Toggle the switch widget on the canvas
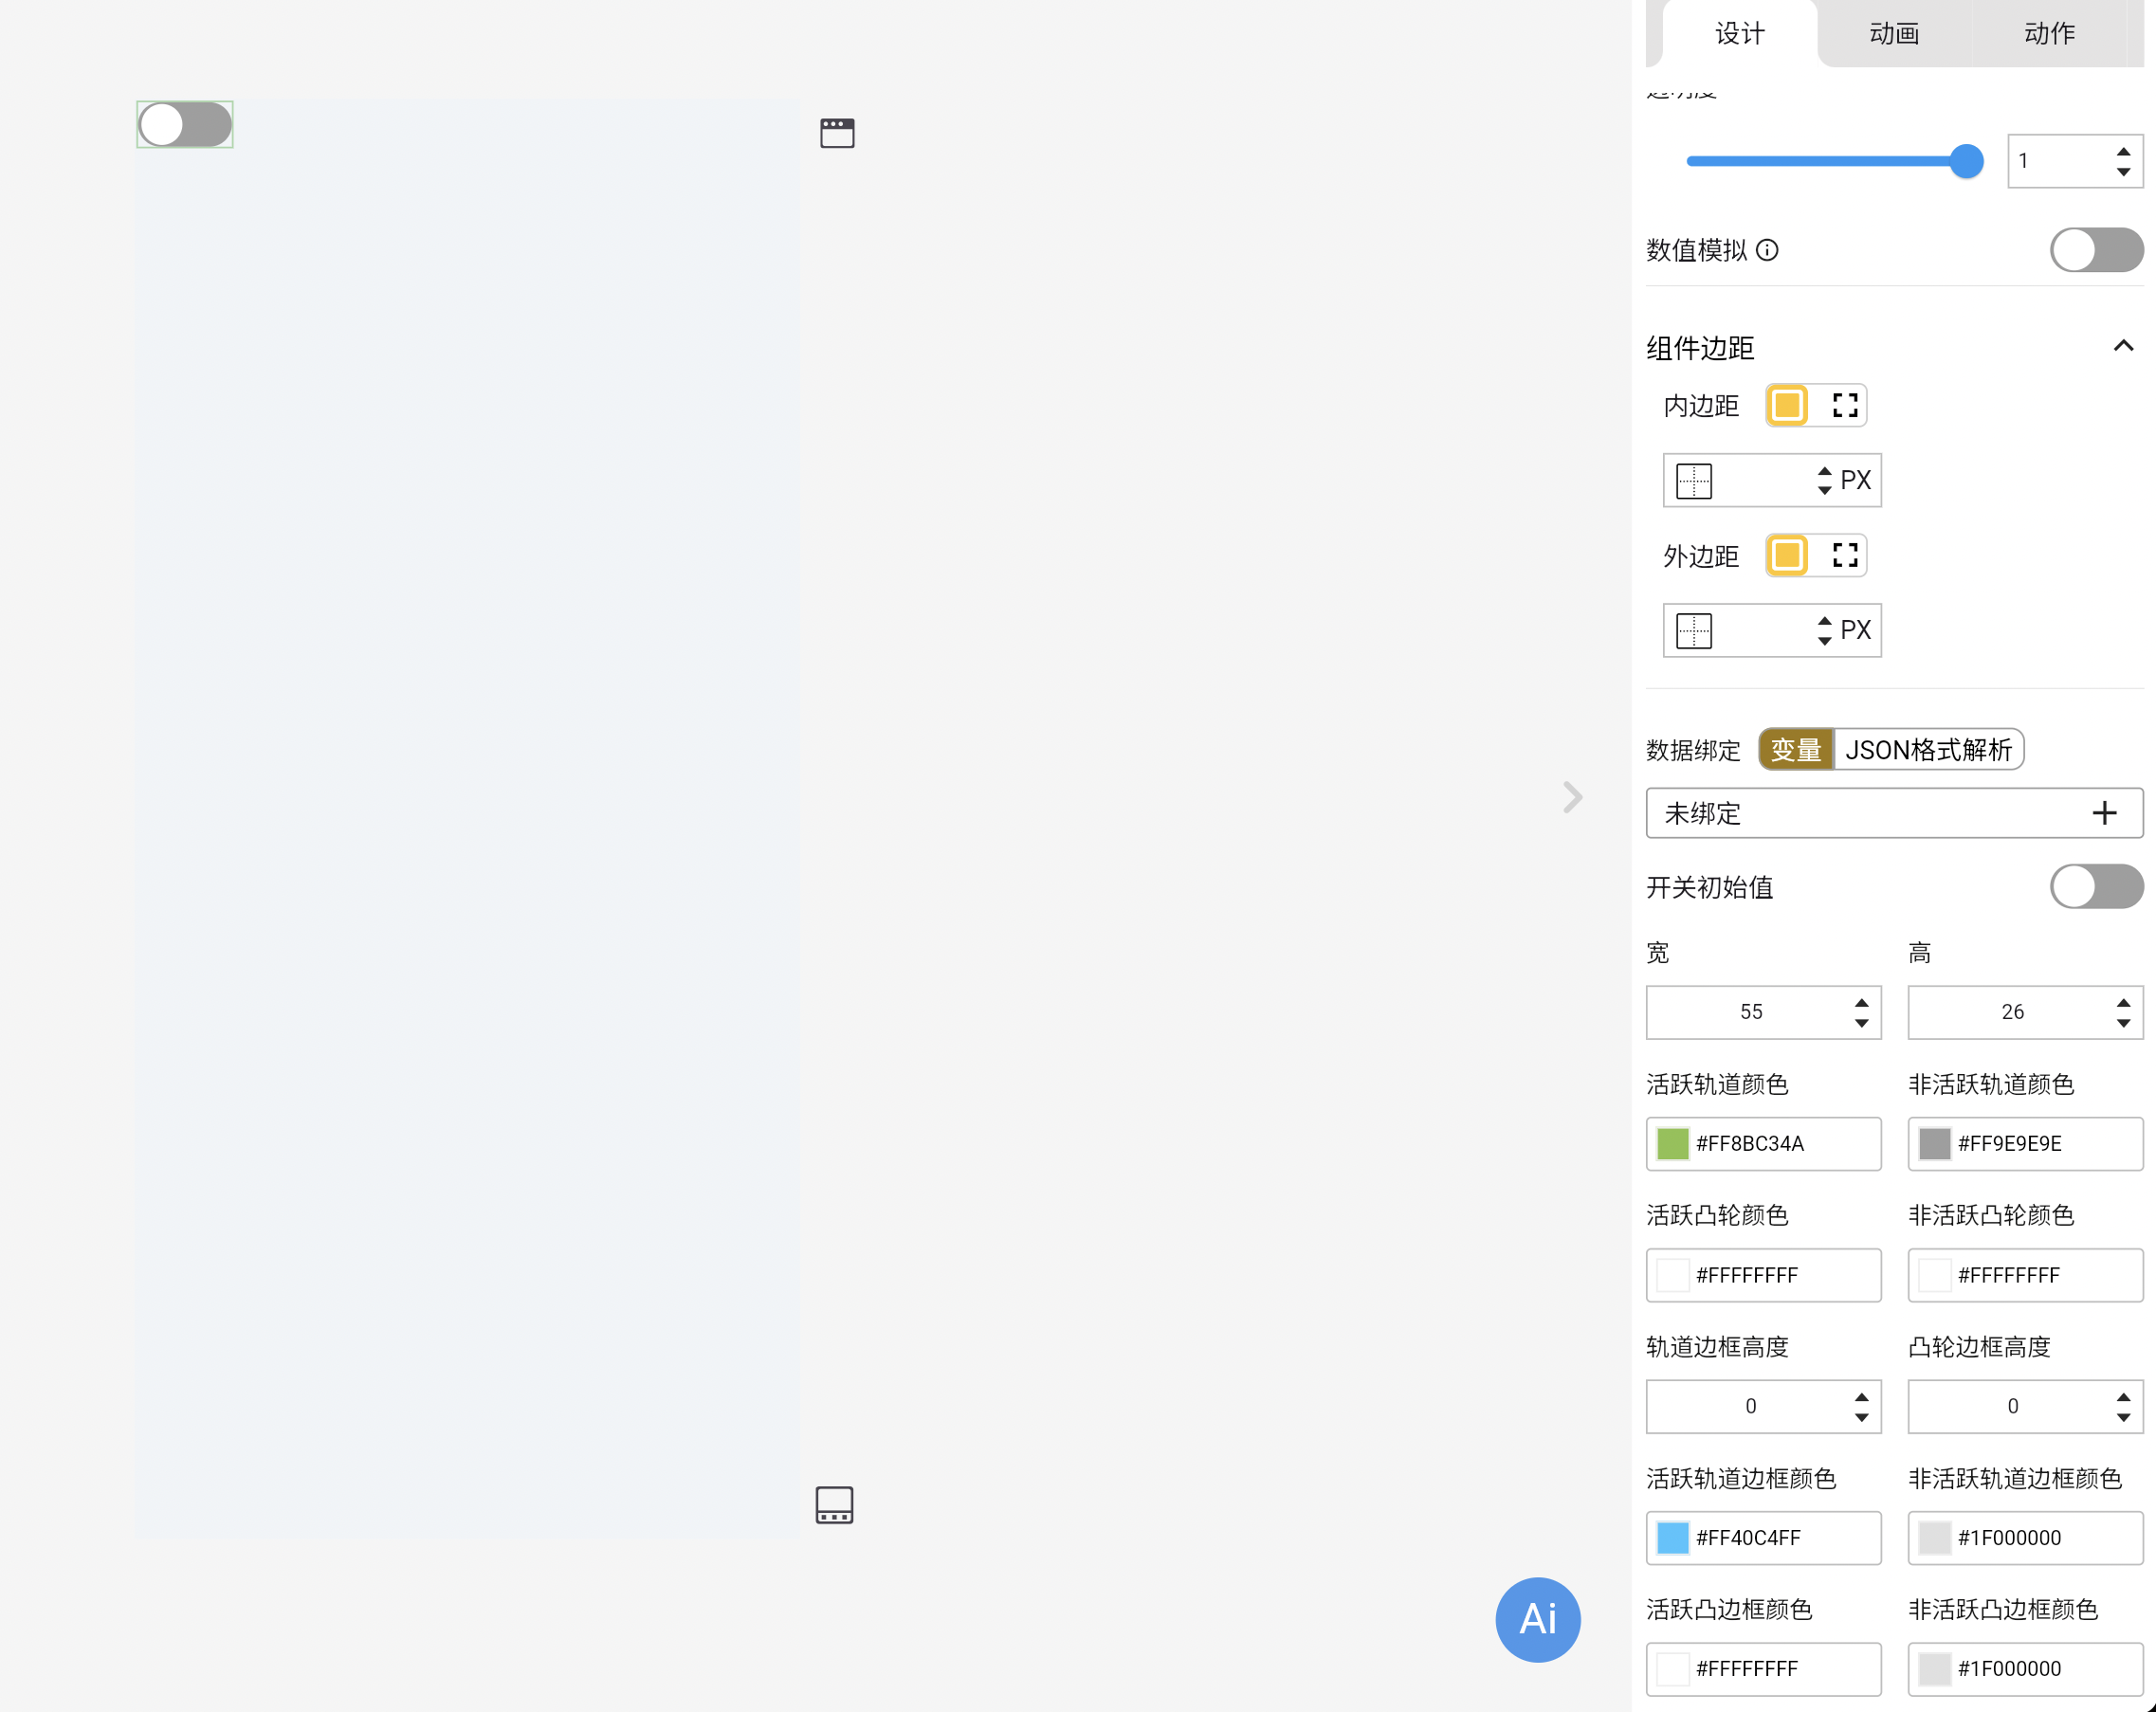Screen dimensions: 2156x1712 [x=185, y=125]
